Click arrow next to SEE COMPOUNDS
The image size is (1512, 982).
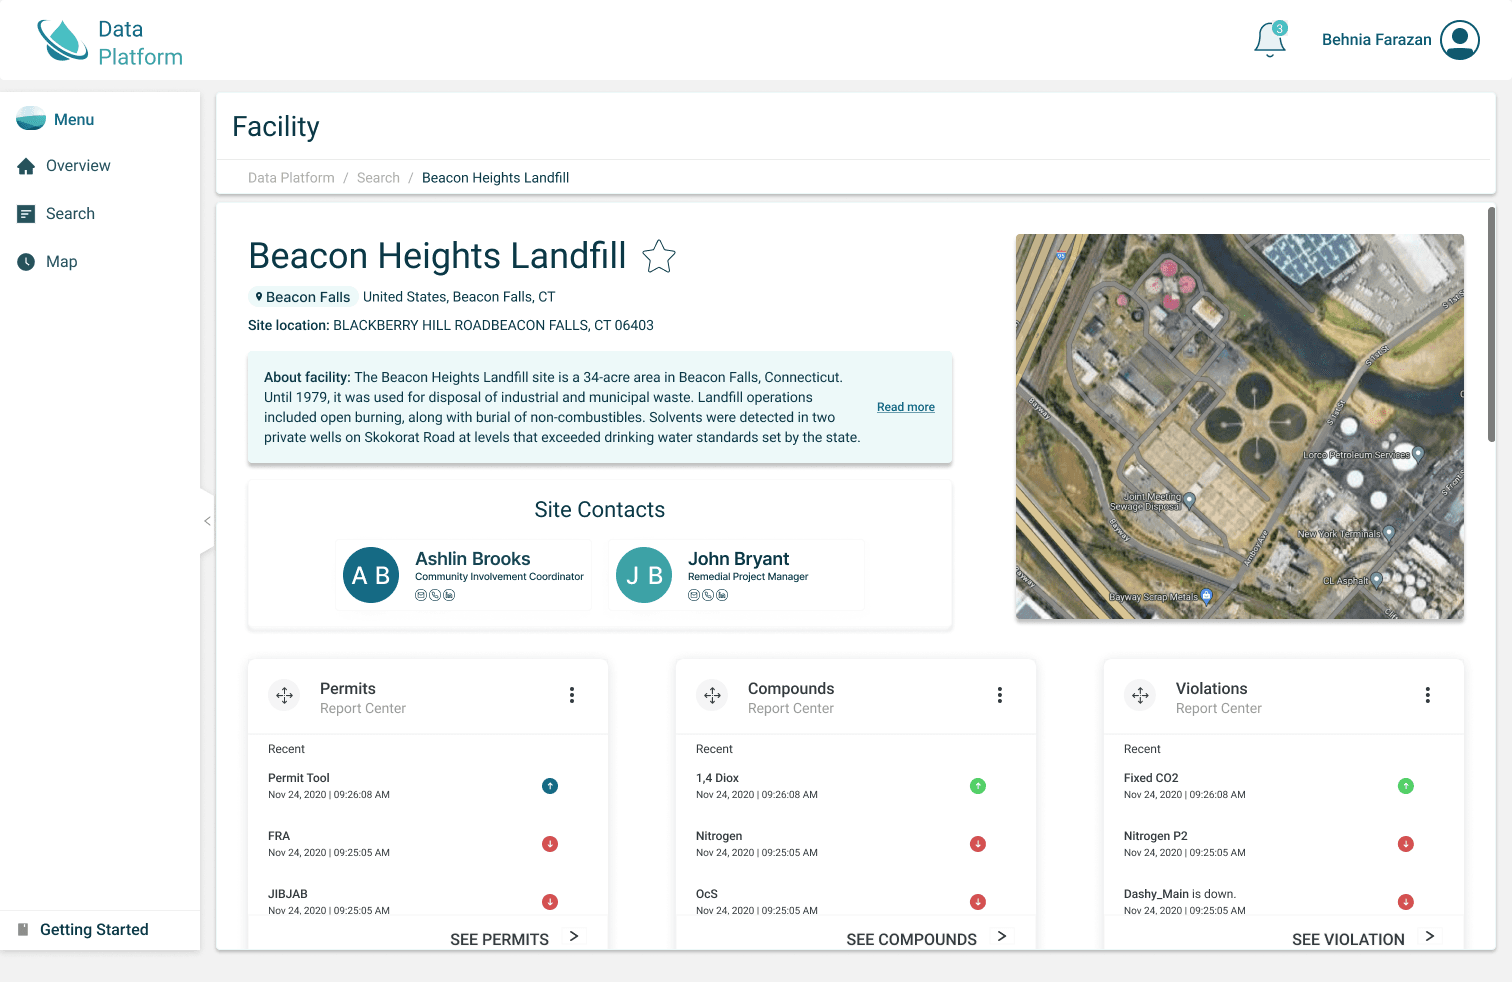point(1002,936)
